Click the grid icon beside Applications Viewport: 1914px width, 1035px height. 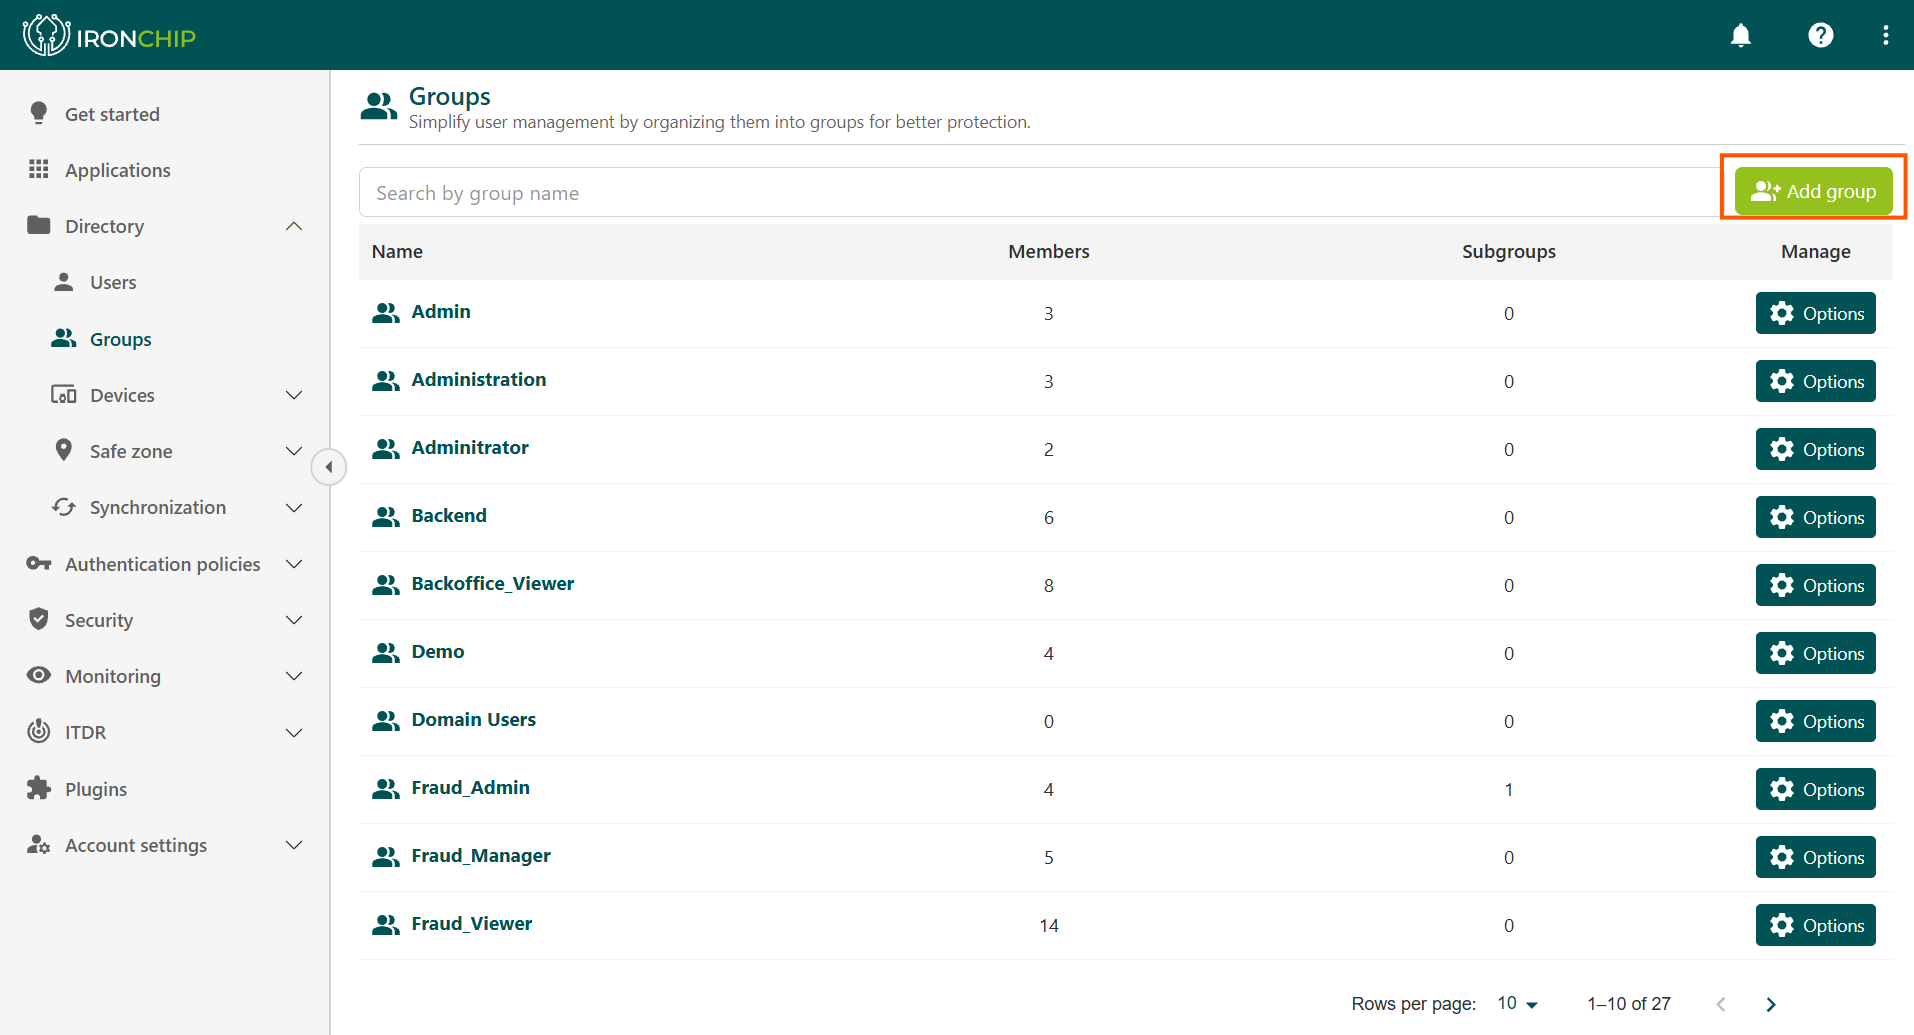[x=39, y=169]
